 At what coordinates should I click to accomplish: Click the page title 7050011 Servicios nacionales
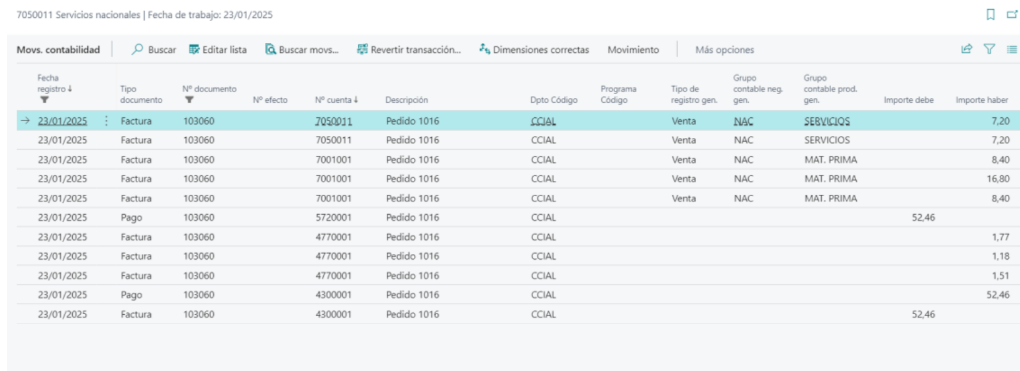coord(78,15)
